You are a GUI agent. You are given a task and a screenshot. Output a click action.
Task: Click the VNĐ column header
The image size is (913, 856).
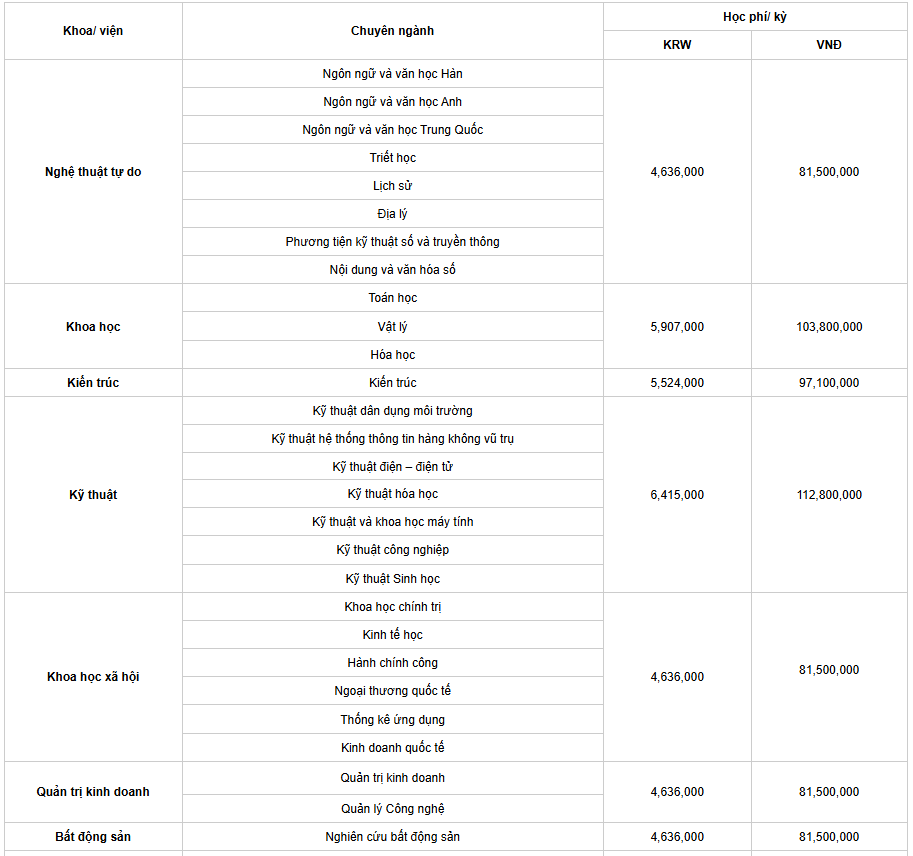point(829,45)
